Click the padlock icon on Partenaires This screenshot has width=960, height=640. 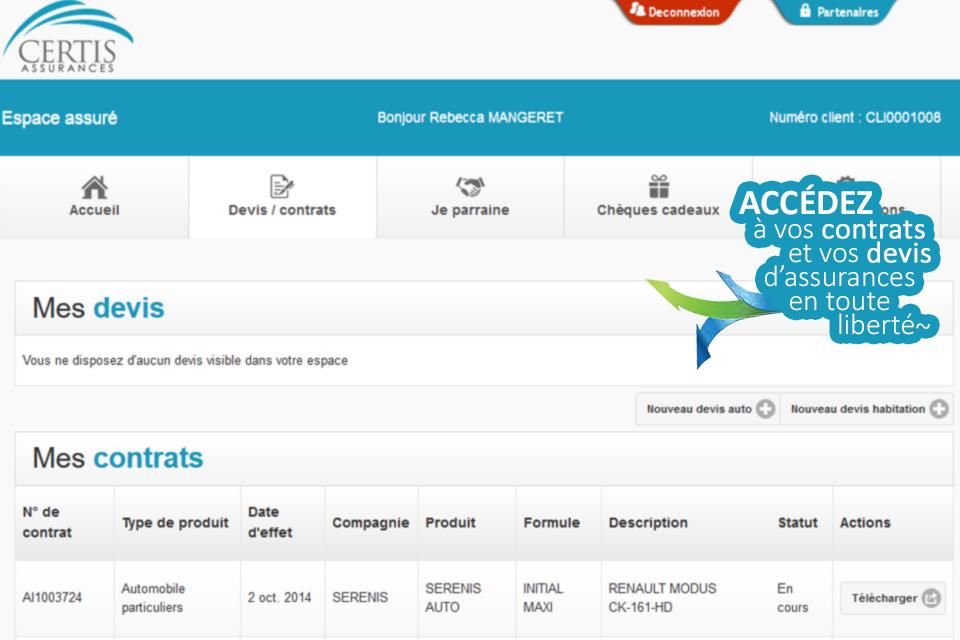pyautogui.click(x=805, y=10)
